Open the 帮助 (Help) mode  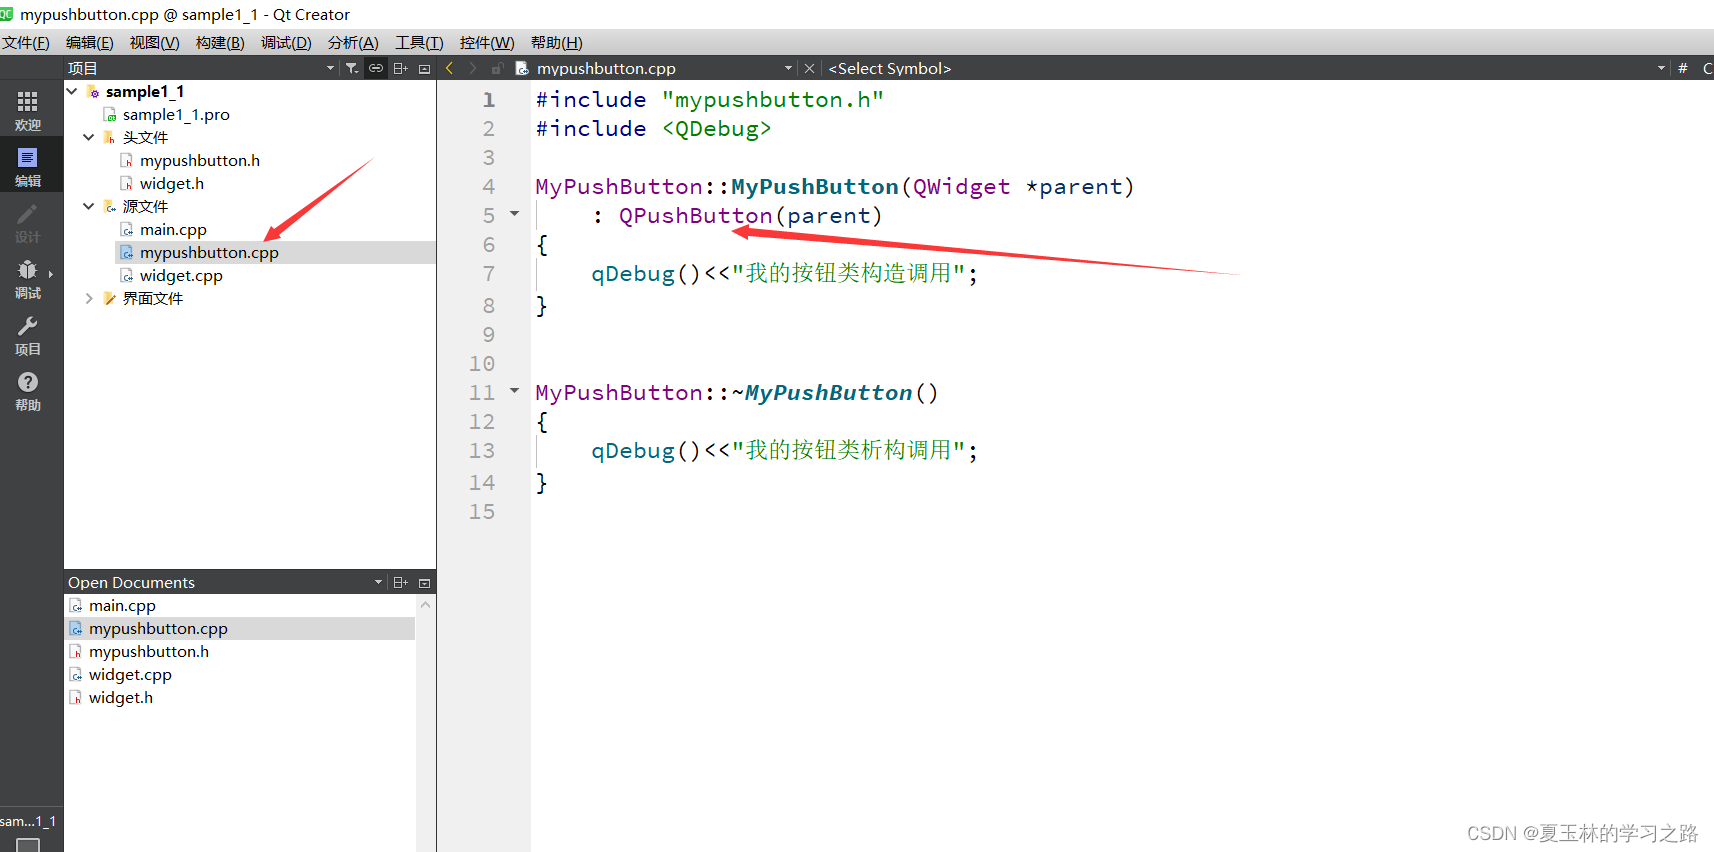[28, 390]
